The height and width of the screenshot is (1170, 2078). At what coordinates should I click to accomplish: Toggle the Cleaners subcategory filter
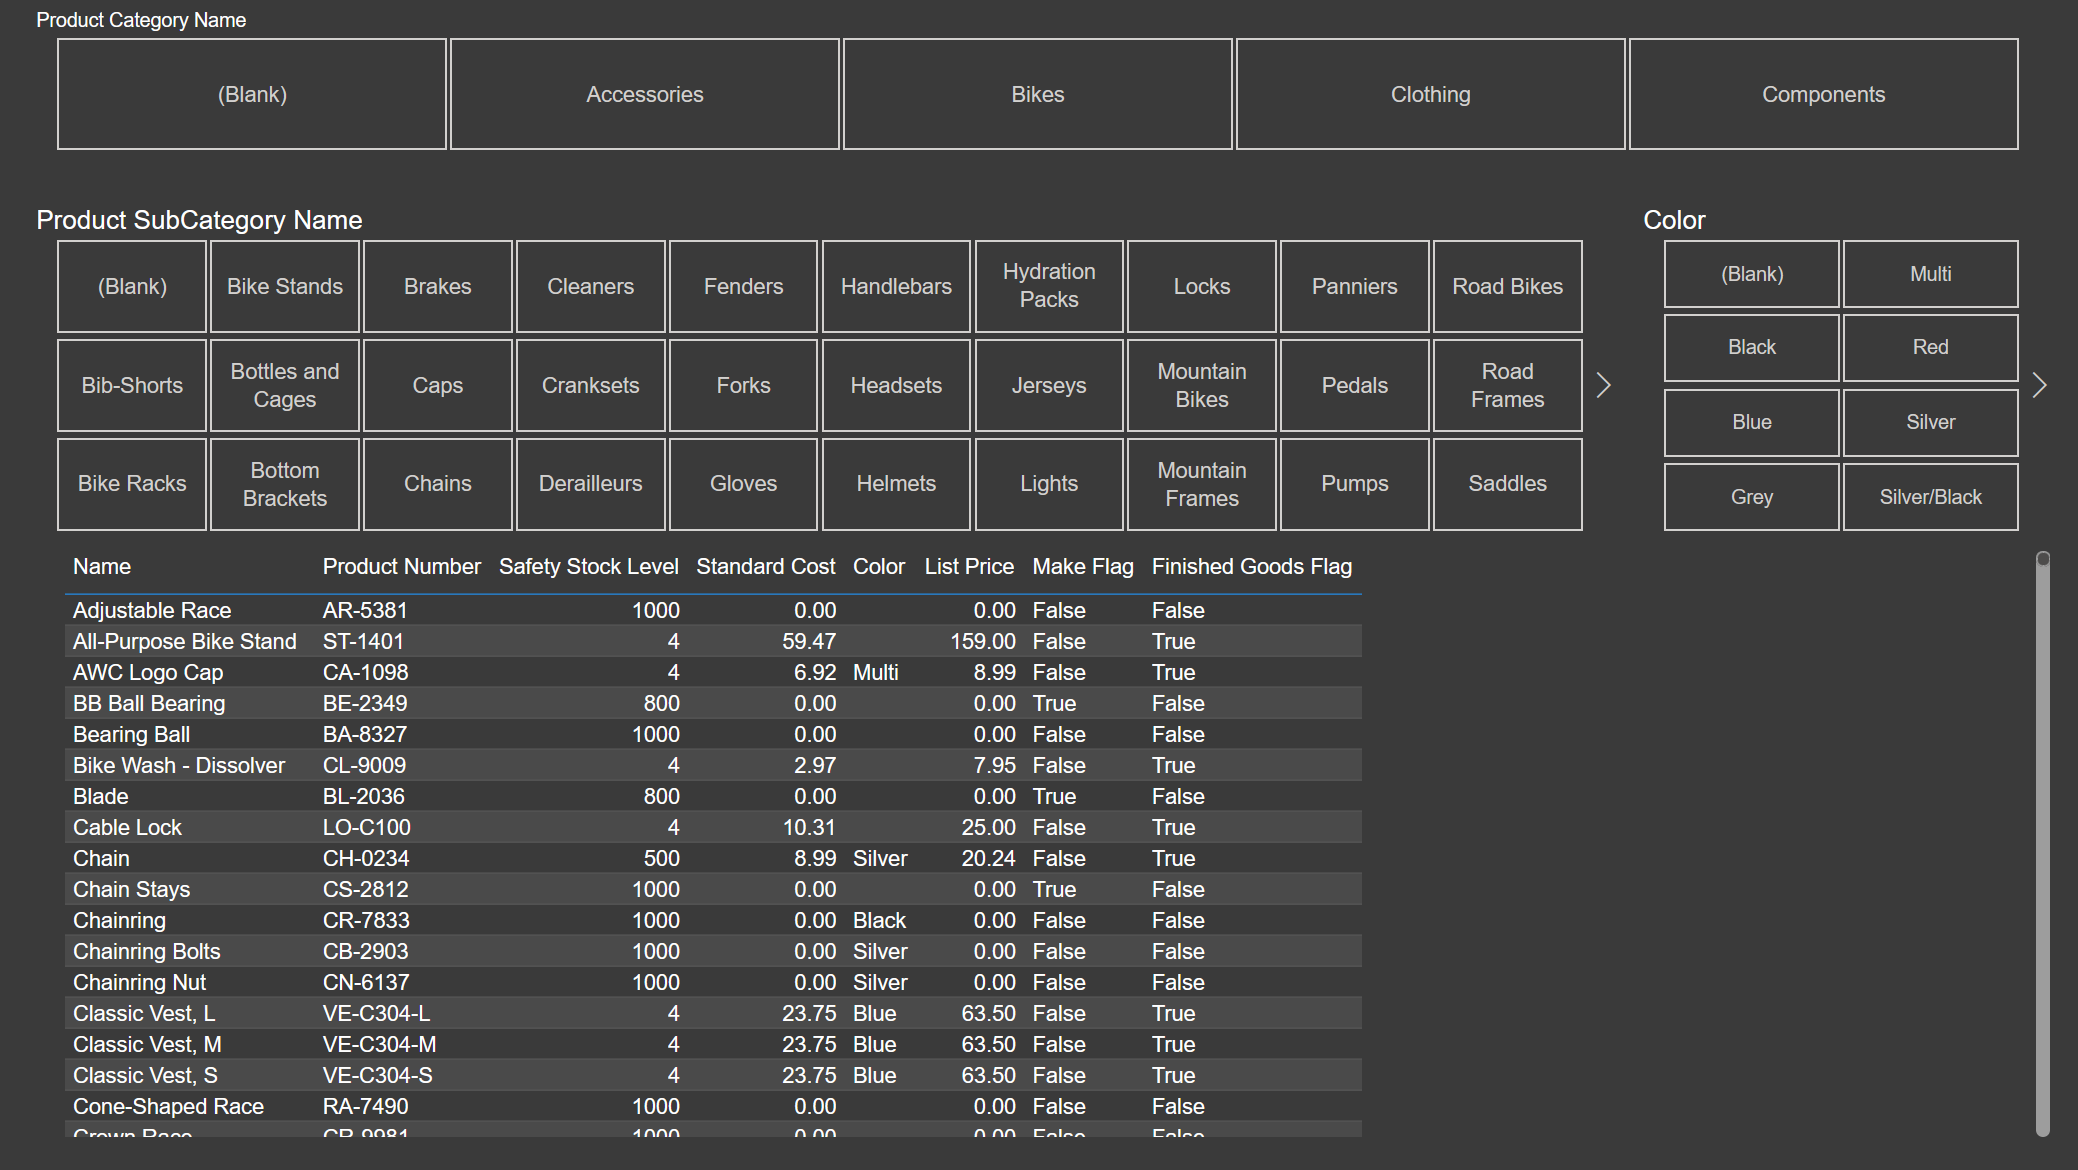coord(591,286)
